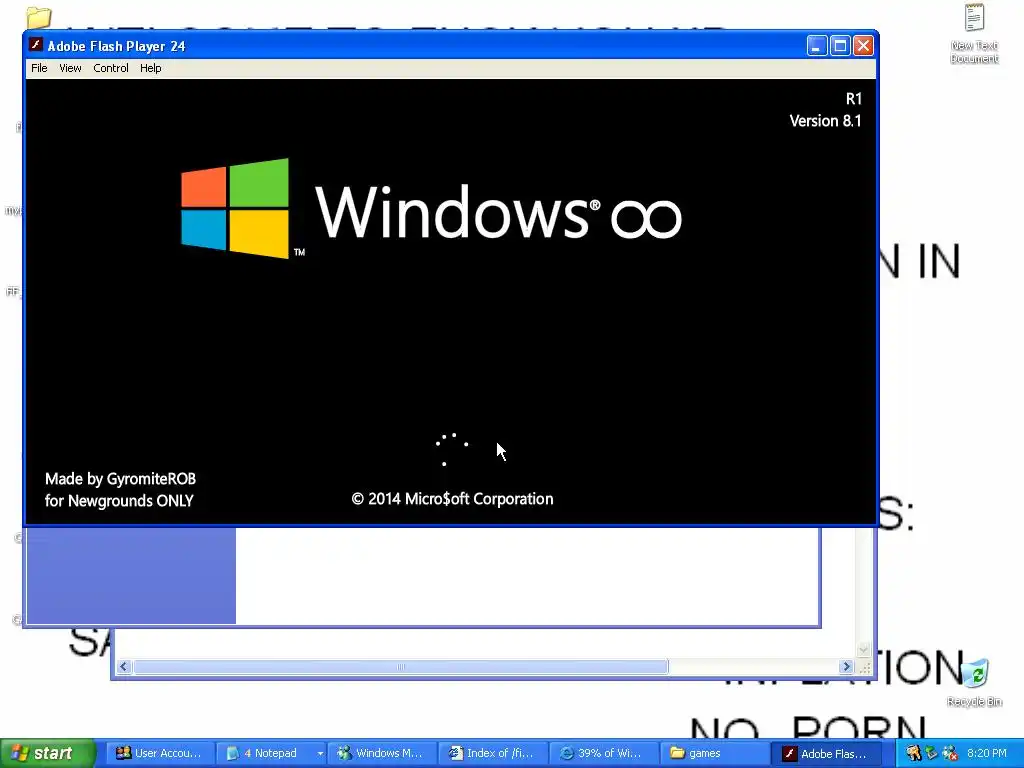Click the "R1" label on the splash screen

pos(854,99)
